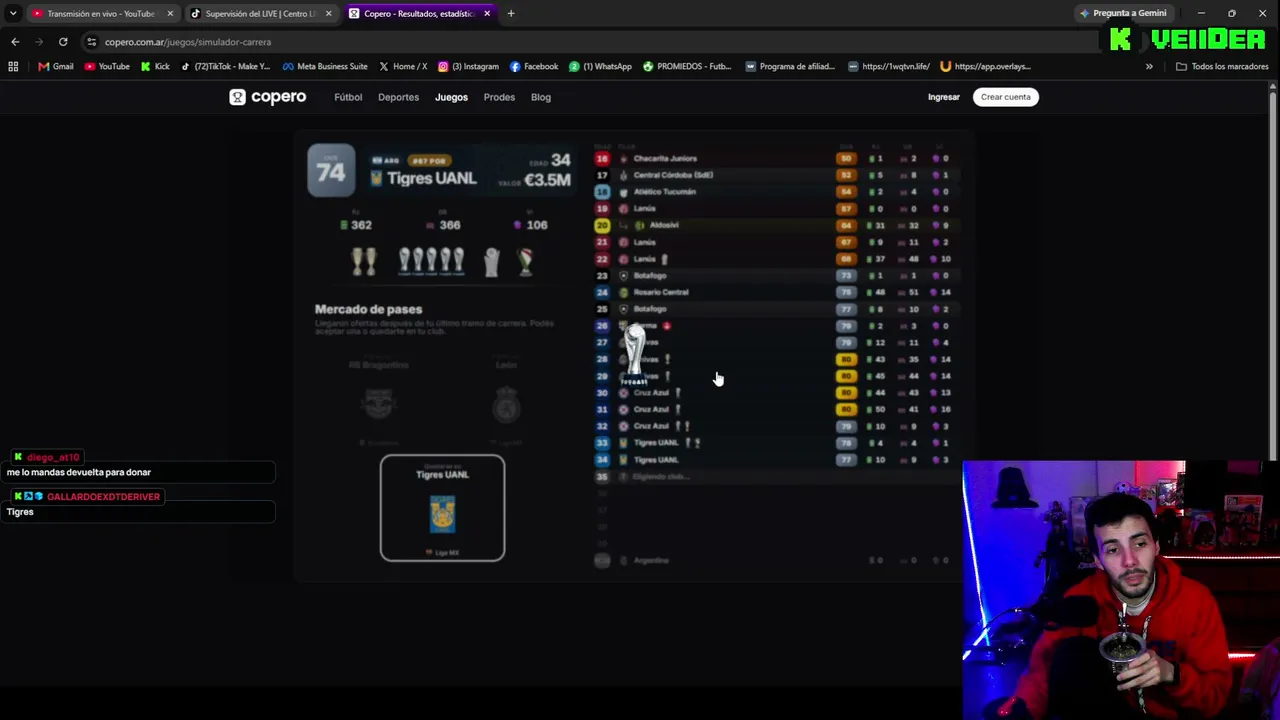Open the https://1wqtvn.life/ bookmark
The width and height of the screenshot is (1280, 720).
(889, 66)
